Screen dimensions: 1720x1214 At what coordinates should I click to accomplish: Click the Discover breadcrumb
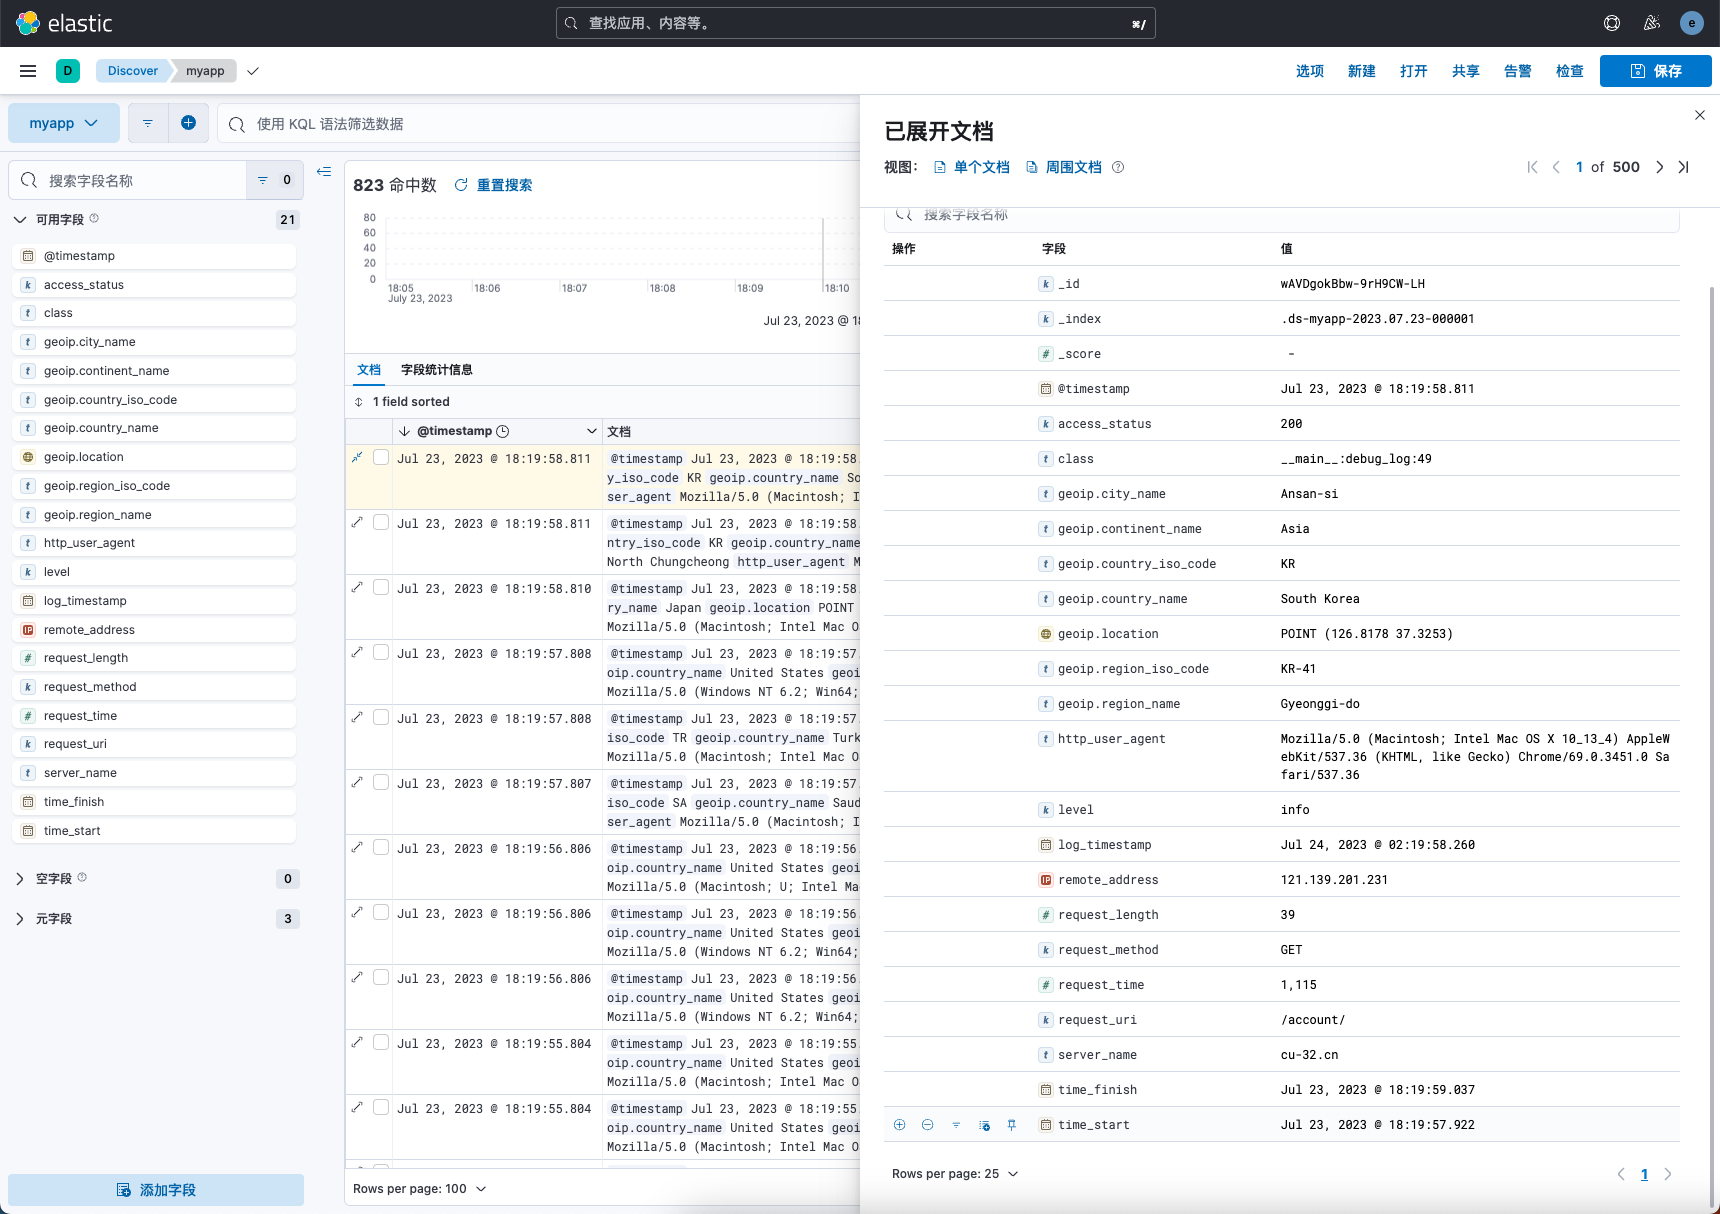pyautogui.click(x=133, y=71)
